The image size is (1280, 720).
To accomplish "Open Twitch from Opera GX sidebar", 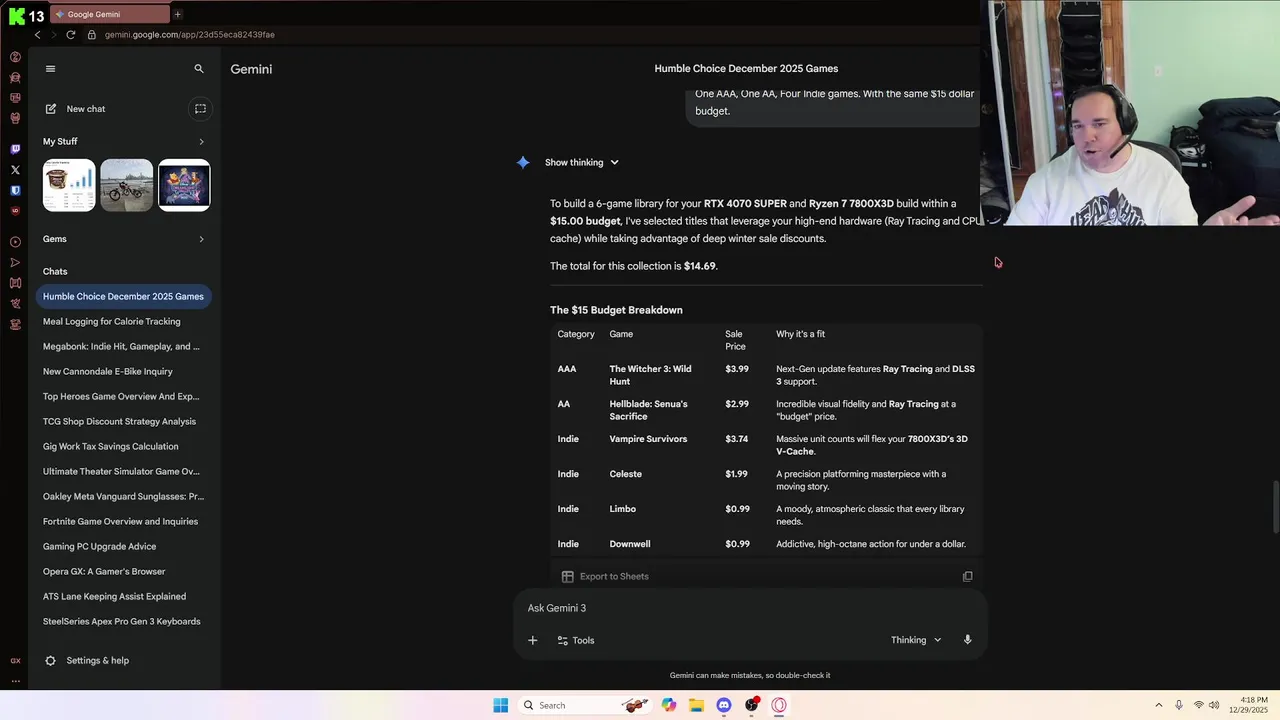I will click(x=15, y=149).
